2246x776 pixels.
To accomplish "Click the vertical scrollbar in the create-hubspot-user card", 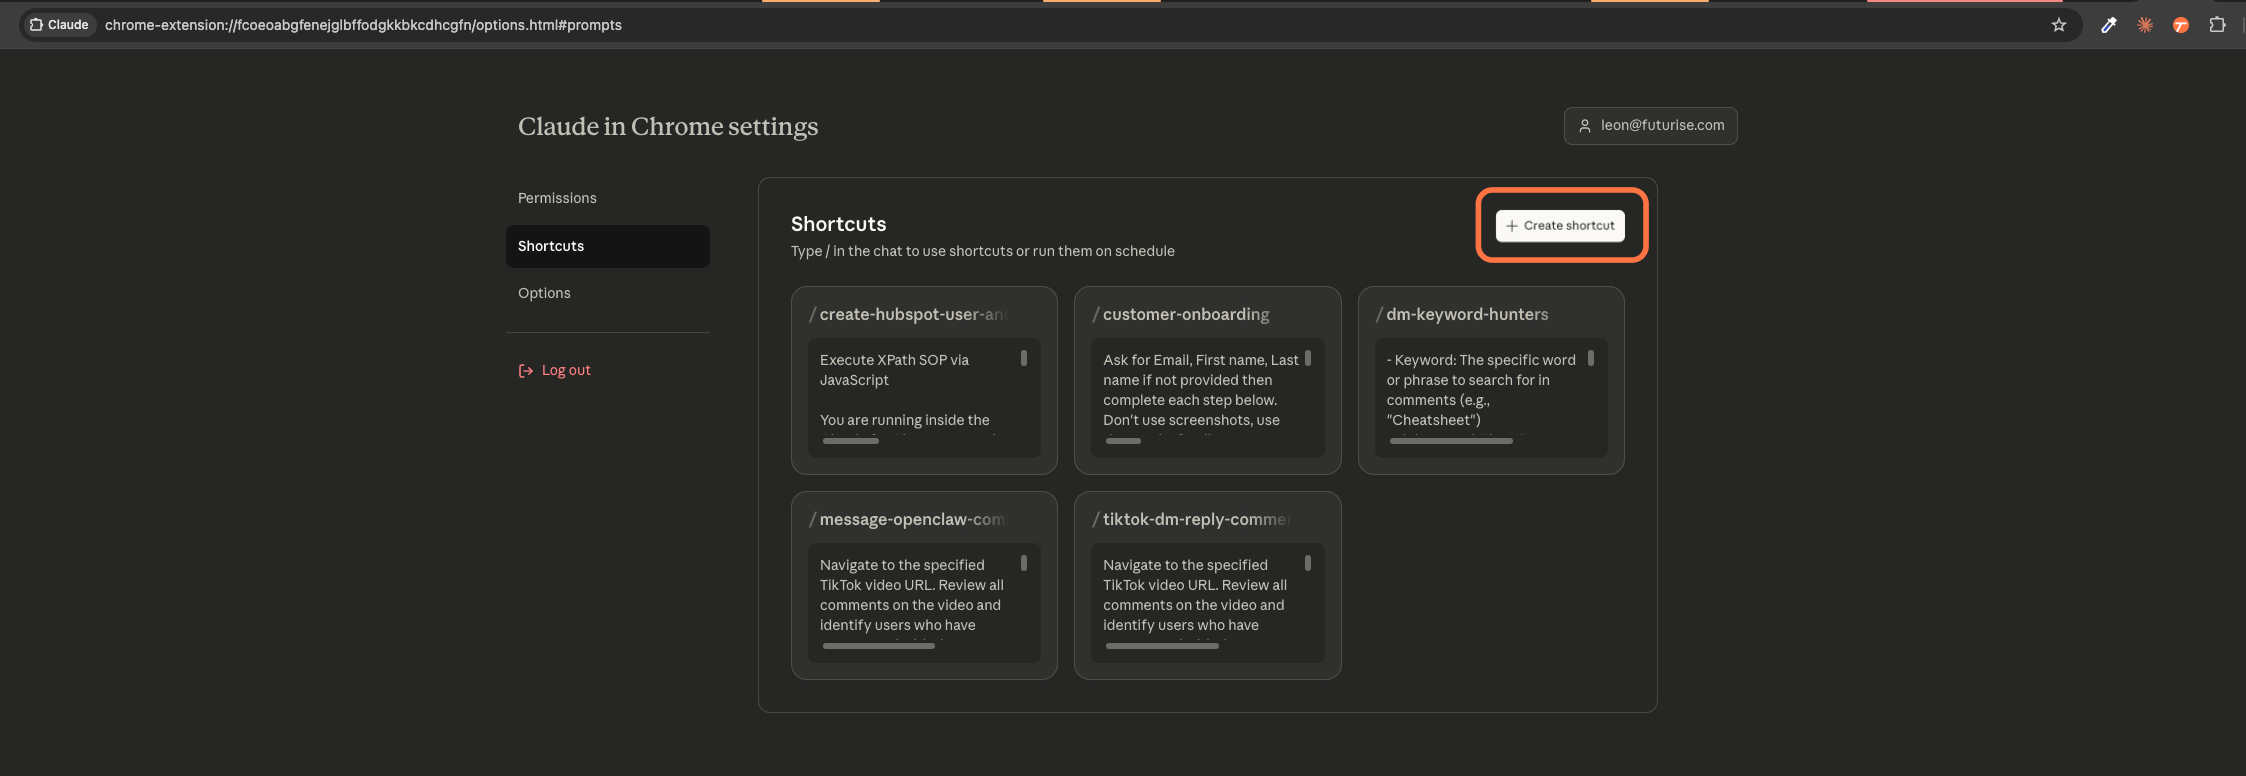I will 1024,358.
